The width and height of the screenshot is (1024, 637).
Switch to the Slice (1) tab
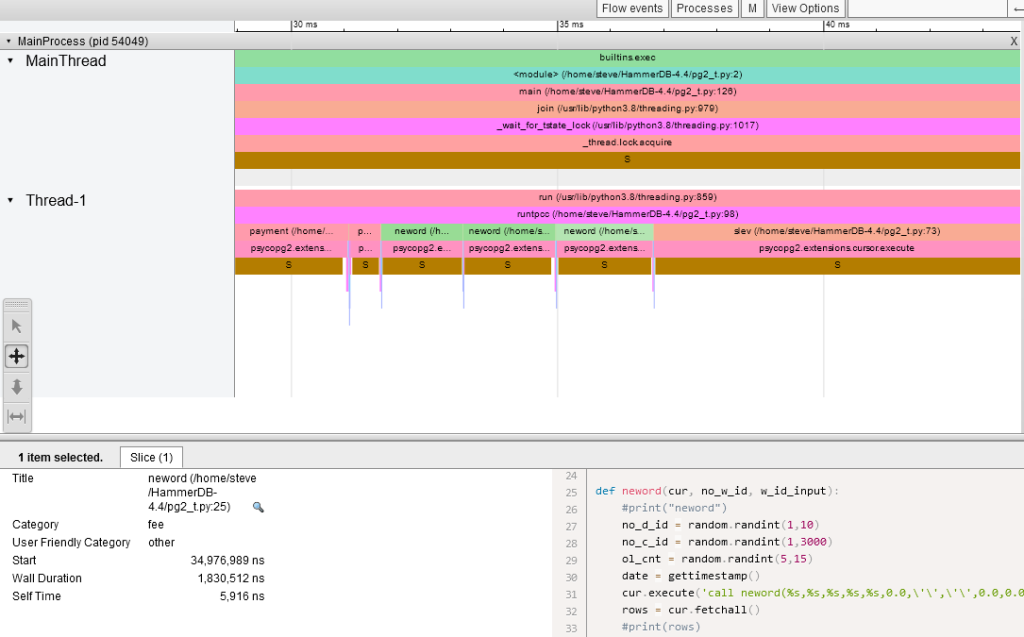151,457
